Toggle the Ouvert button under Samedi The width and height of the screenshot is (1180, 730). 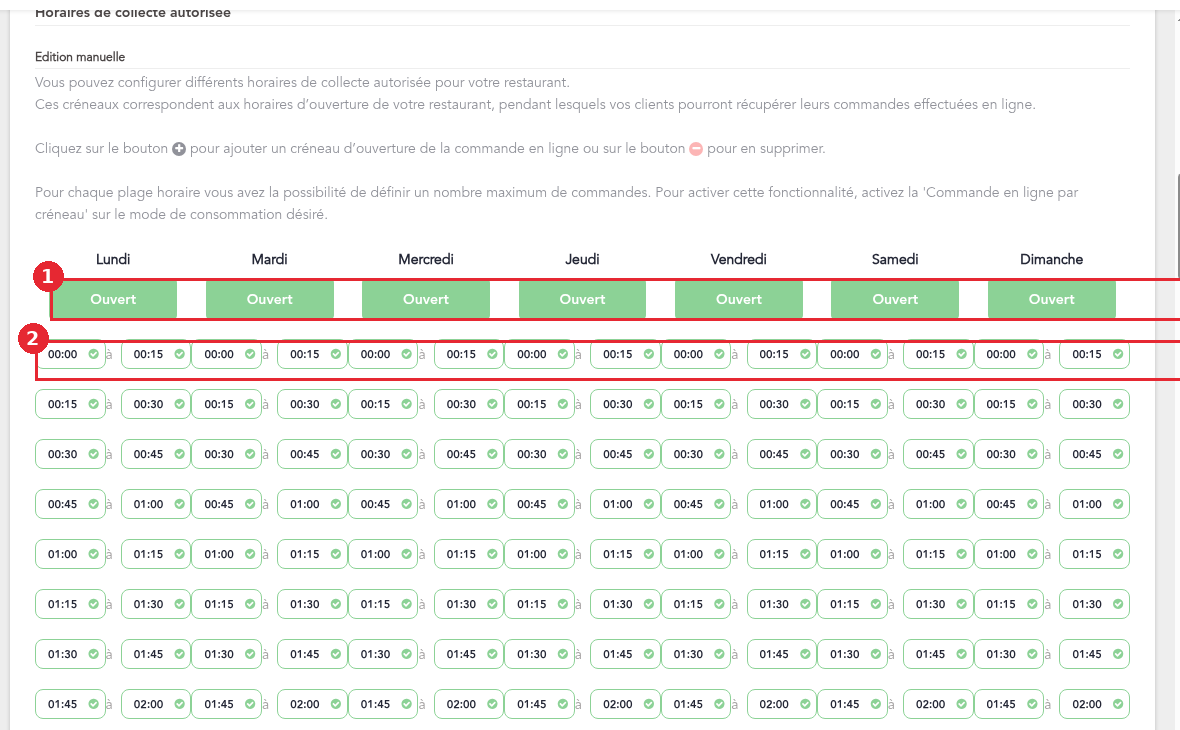(x=895, y=299)
